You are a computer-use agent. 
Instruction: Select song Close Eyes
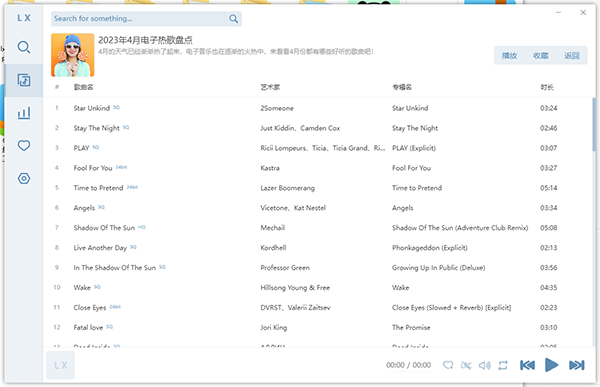click(x=90, y=307)
